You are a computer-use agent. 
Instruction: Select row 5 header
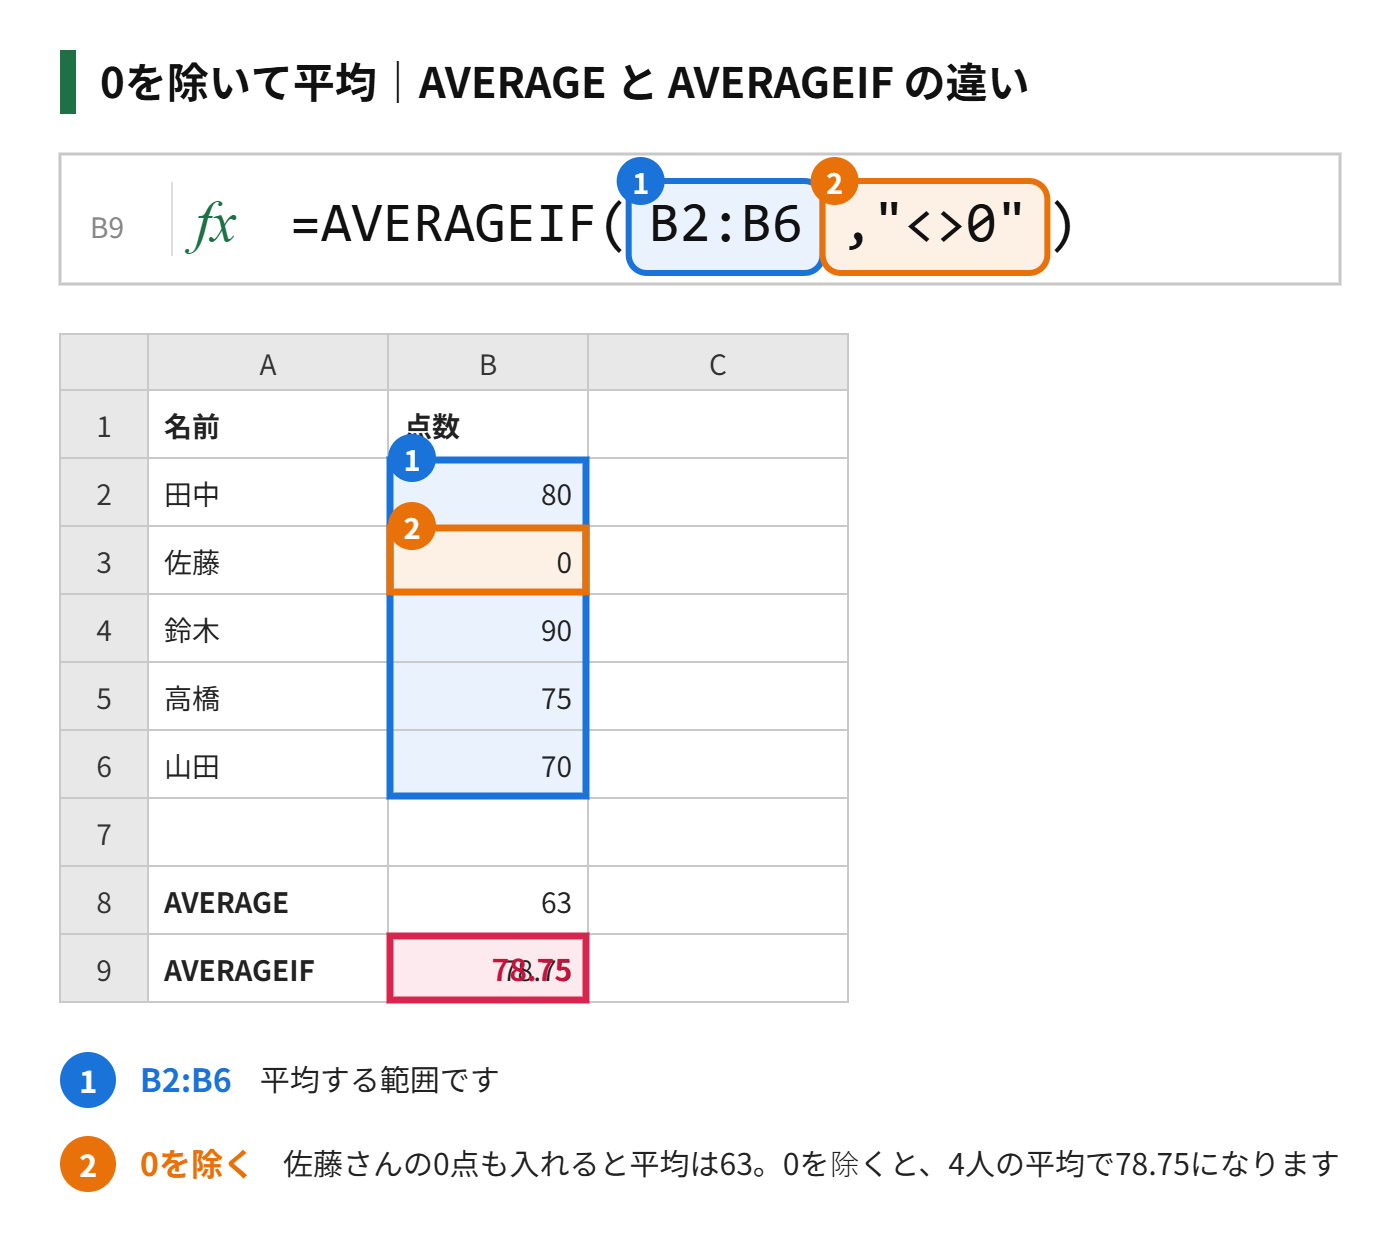point(104,697)
